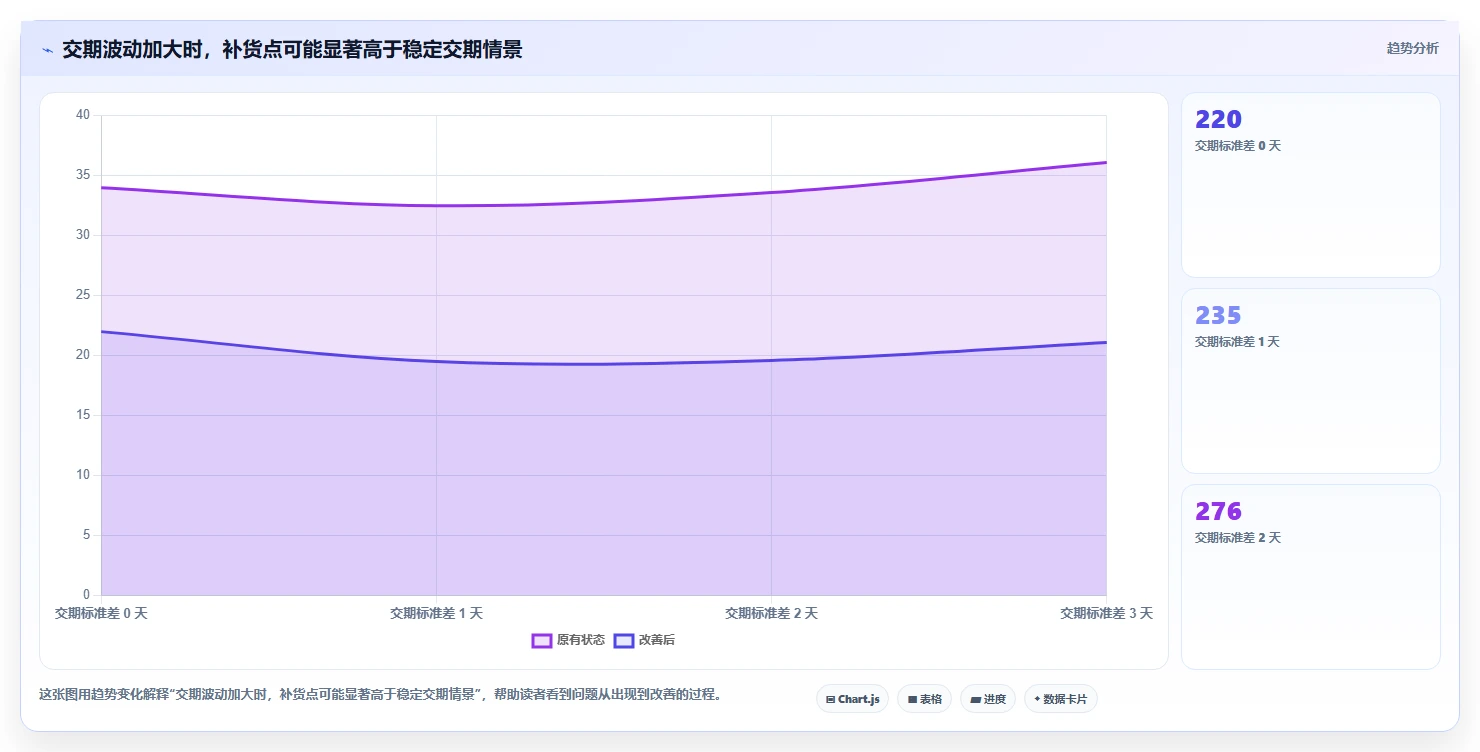Click the 数据卡片 tag
Image resolution: width=1480 pixels, height=752 pixels.
click(1060, 699)
